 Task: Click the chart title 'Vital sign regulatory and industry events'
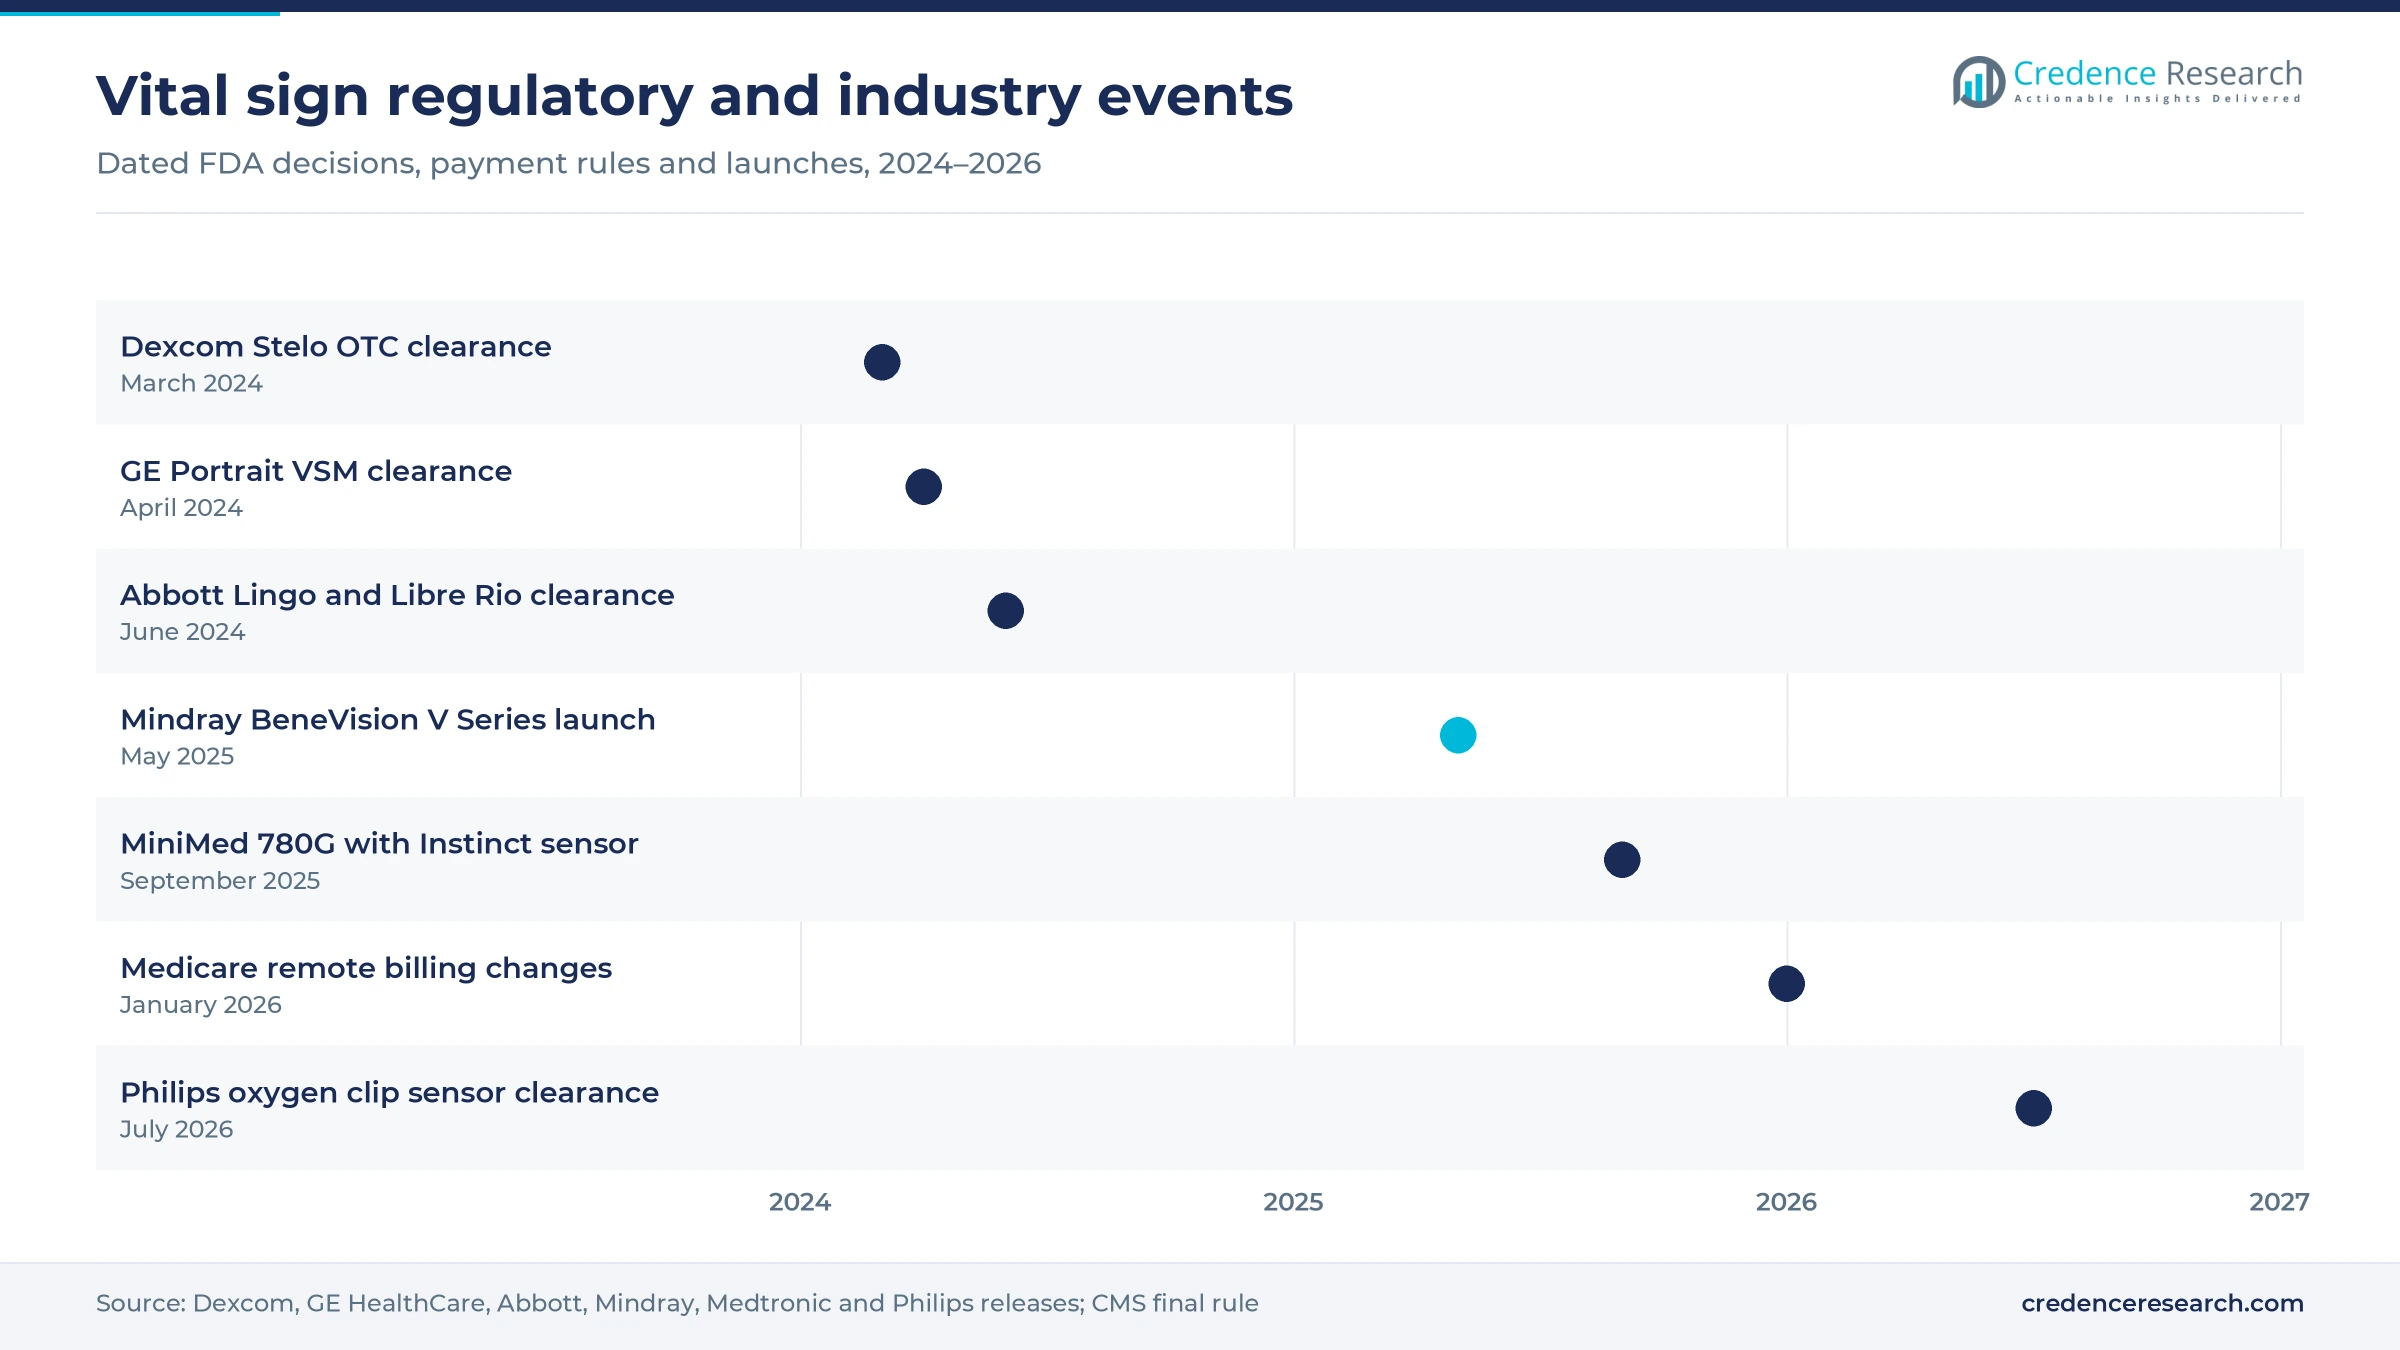point(694,96)
